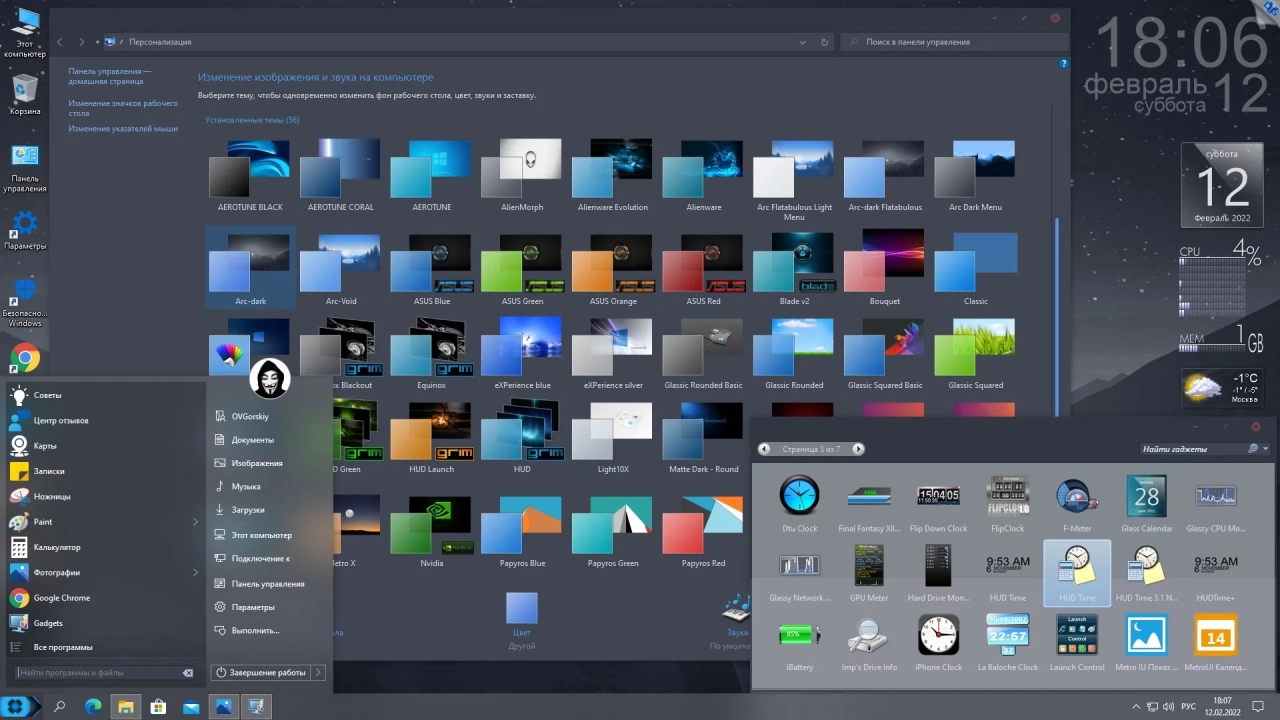Select the Bouquet theme
Viewport: 1280px width, 720px height.
(885, 270)
